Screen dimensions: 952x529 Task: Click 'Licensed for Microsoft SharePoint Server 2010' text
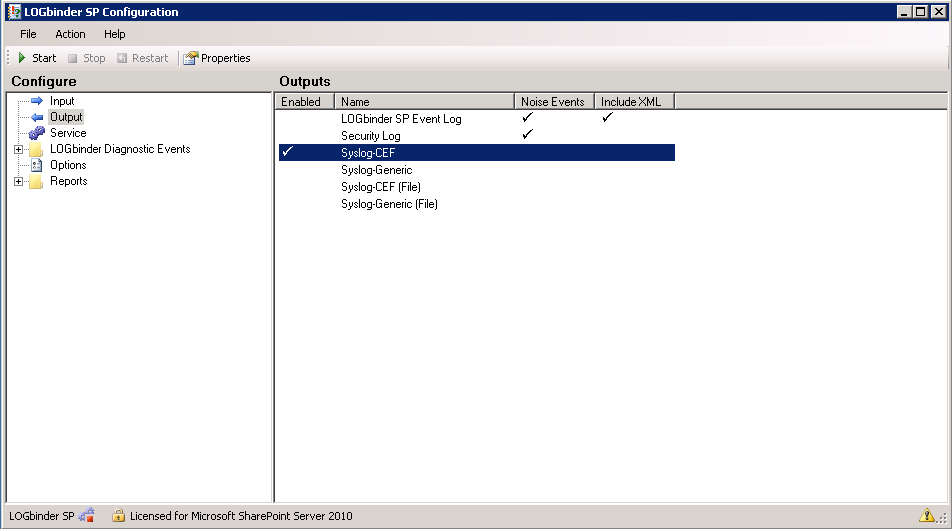(x=241, y=516)
